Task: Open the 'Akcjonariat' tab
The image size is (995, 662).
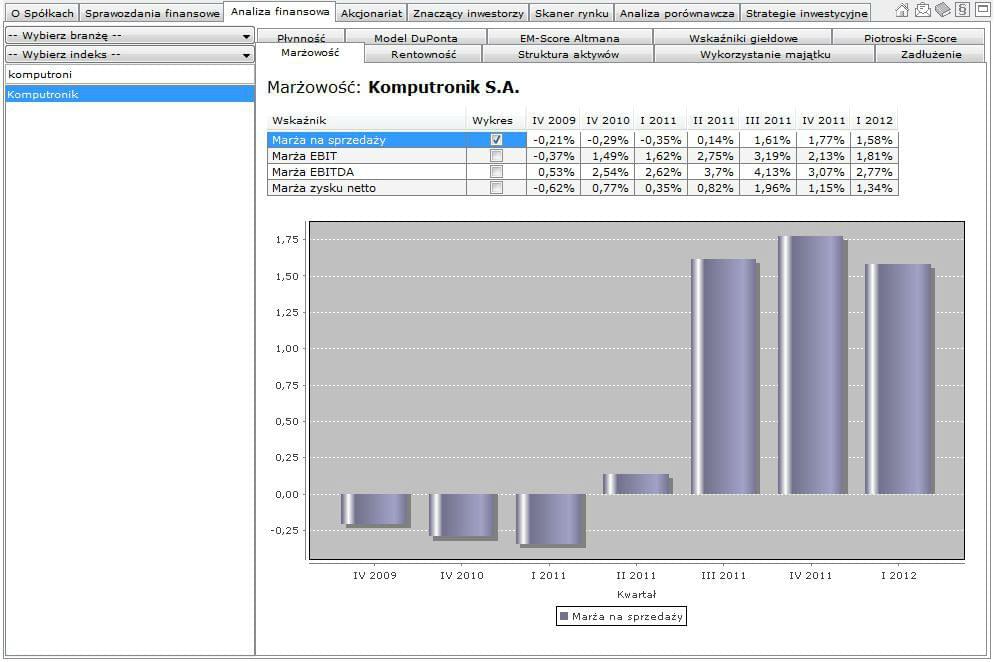Action: click(x=371, y=13)
